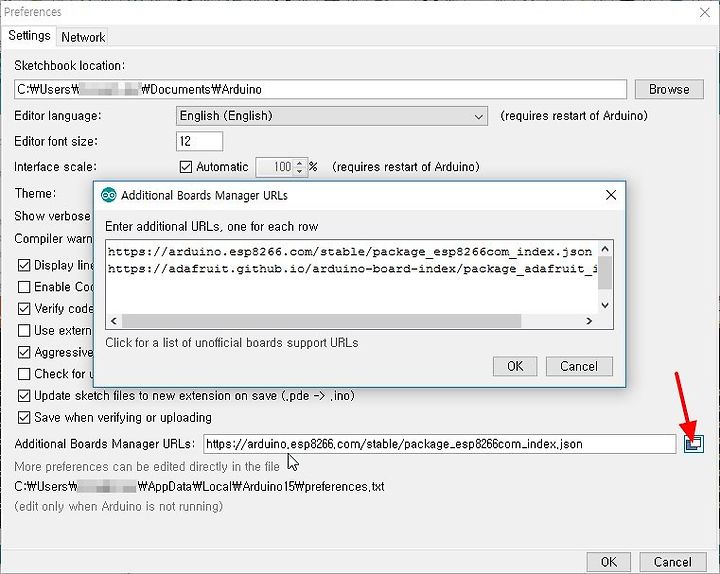Decrease interface scale with down arrow

(299, 171)
